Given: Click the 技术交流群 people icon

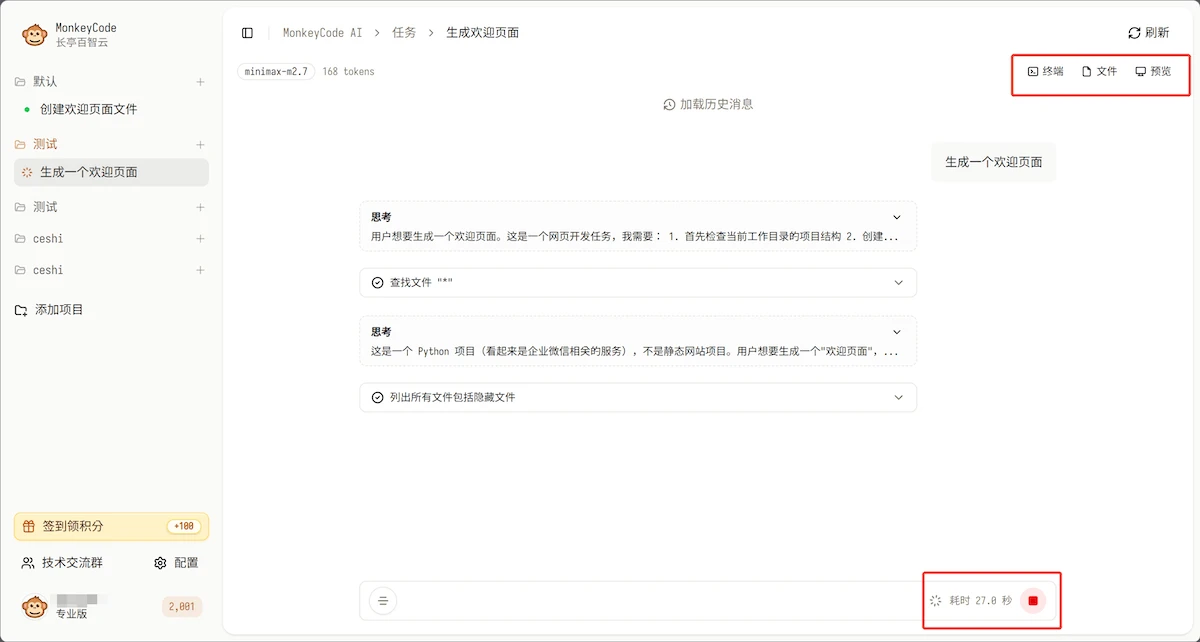Looking at the screenshot, I should click(28, 563).
